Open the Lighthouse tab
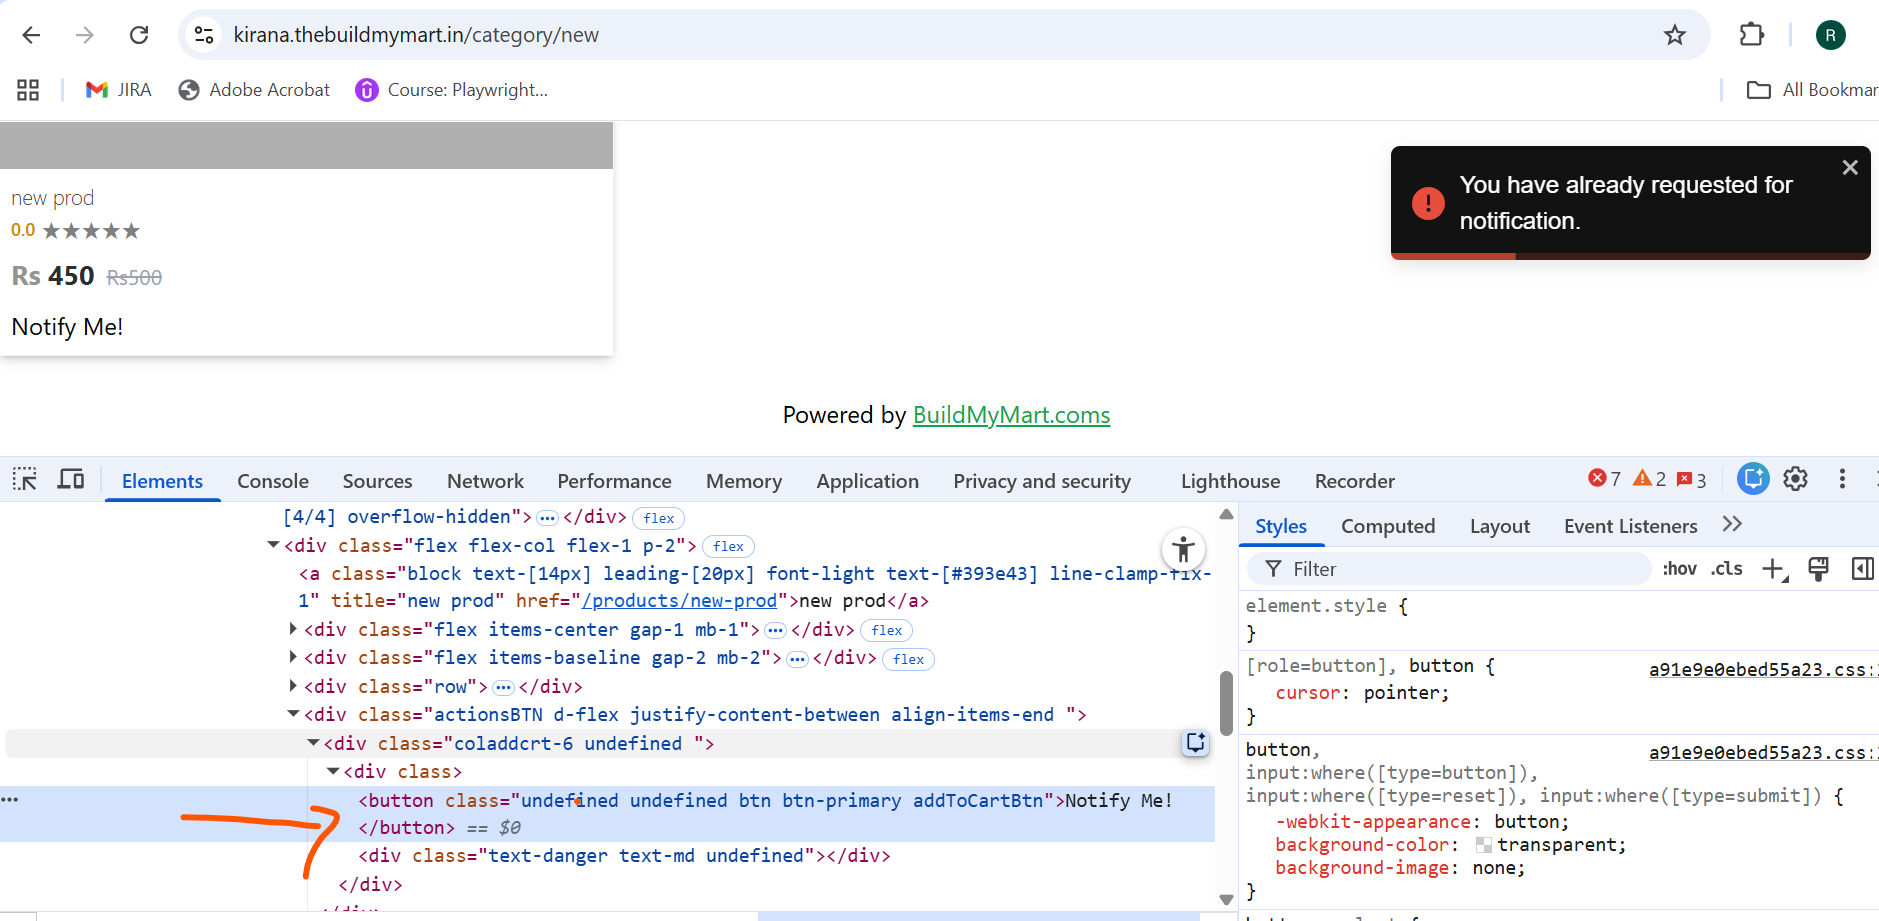This screenshot has height=921, width=1879. coord(1230,481)
